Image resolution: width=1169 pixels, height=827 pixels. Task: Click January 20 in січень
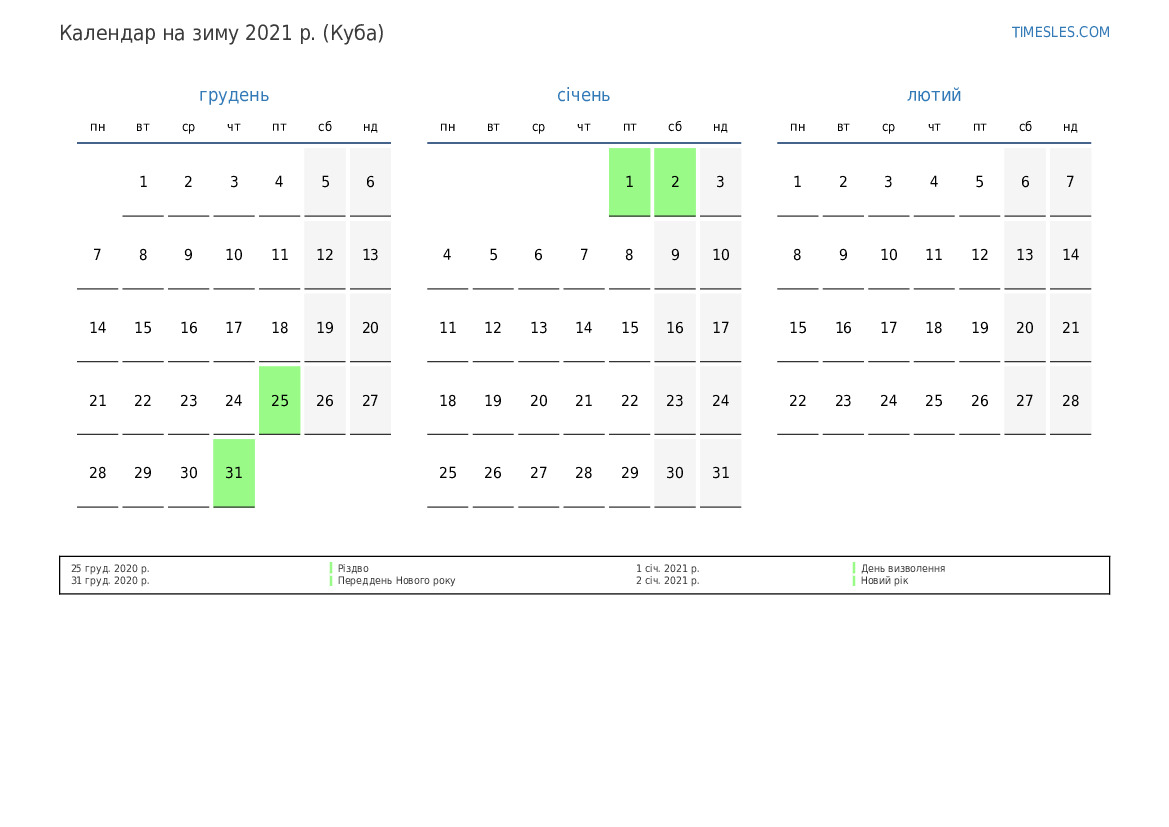(x=538, y=400)
